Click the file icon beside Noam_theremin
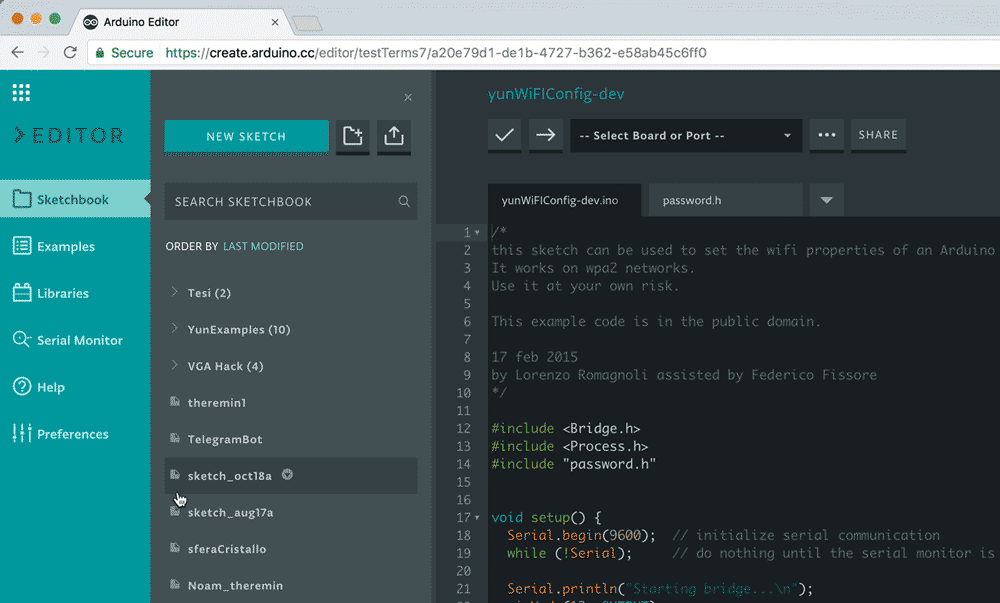The width and height of the screenshot is (1000, 603). pyautogui.click(x=175, y=584)
